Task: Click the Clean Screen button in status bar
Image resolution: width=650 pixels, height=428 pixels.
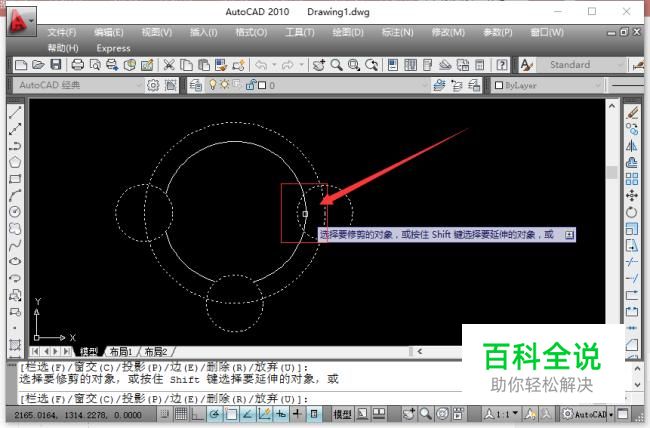Action: click(623, 413)
